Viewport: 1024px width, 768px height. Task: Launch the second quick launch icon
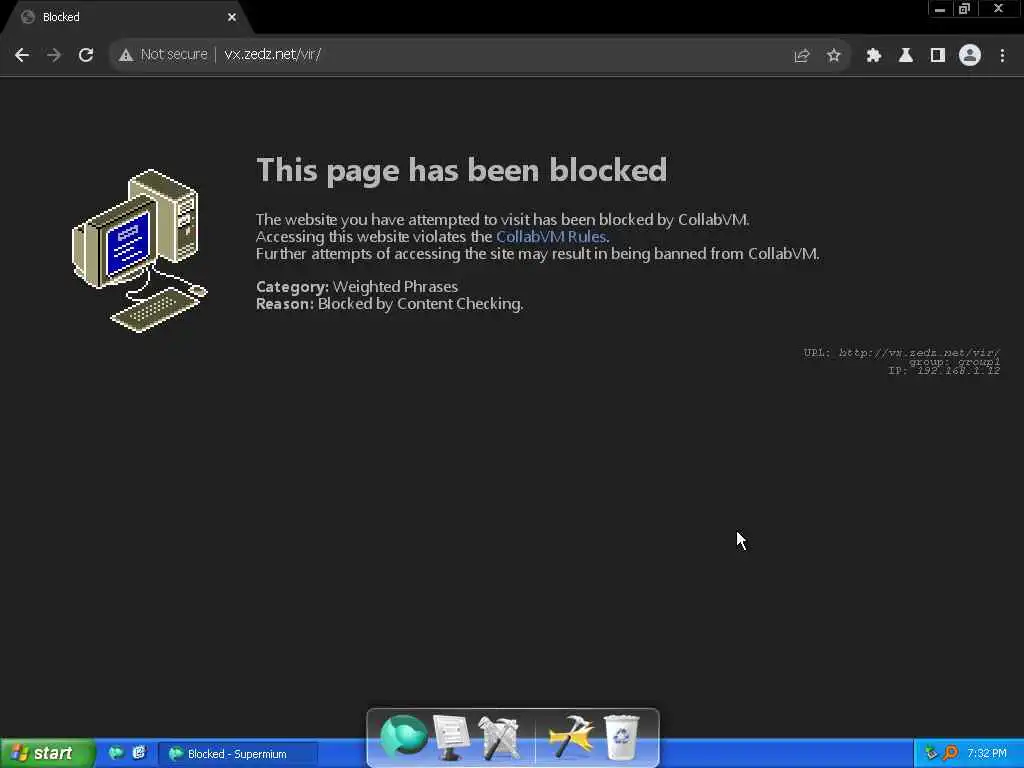click(139, 753)
